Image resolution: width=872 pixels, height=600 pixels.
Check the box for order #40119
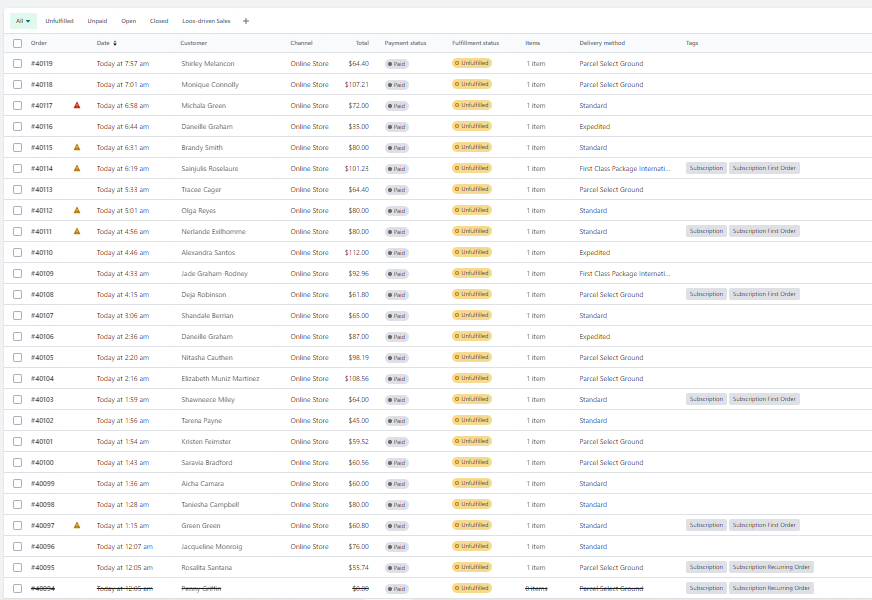click(18, 63)
